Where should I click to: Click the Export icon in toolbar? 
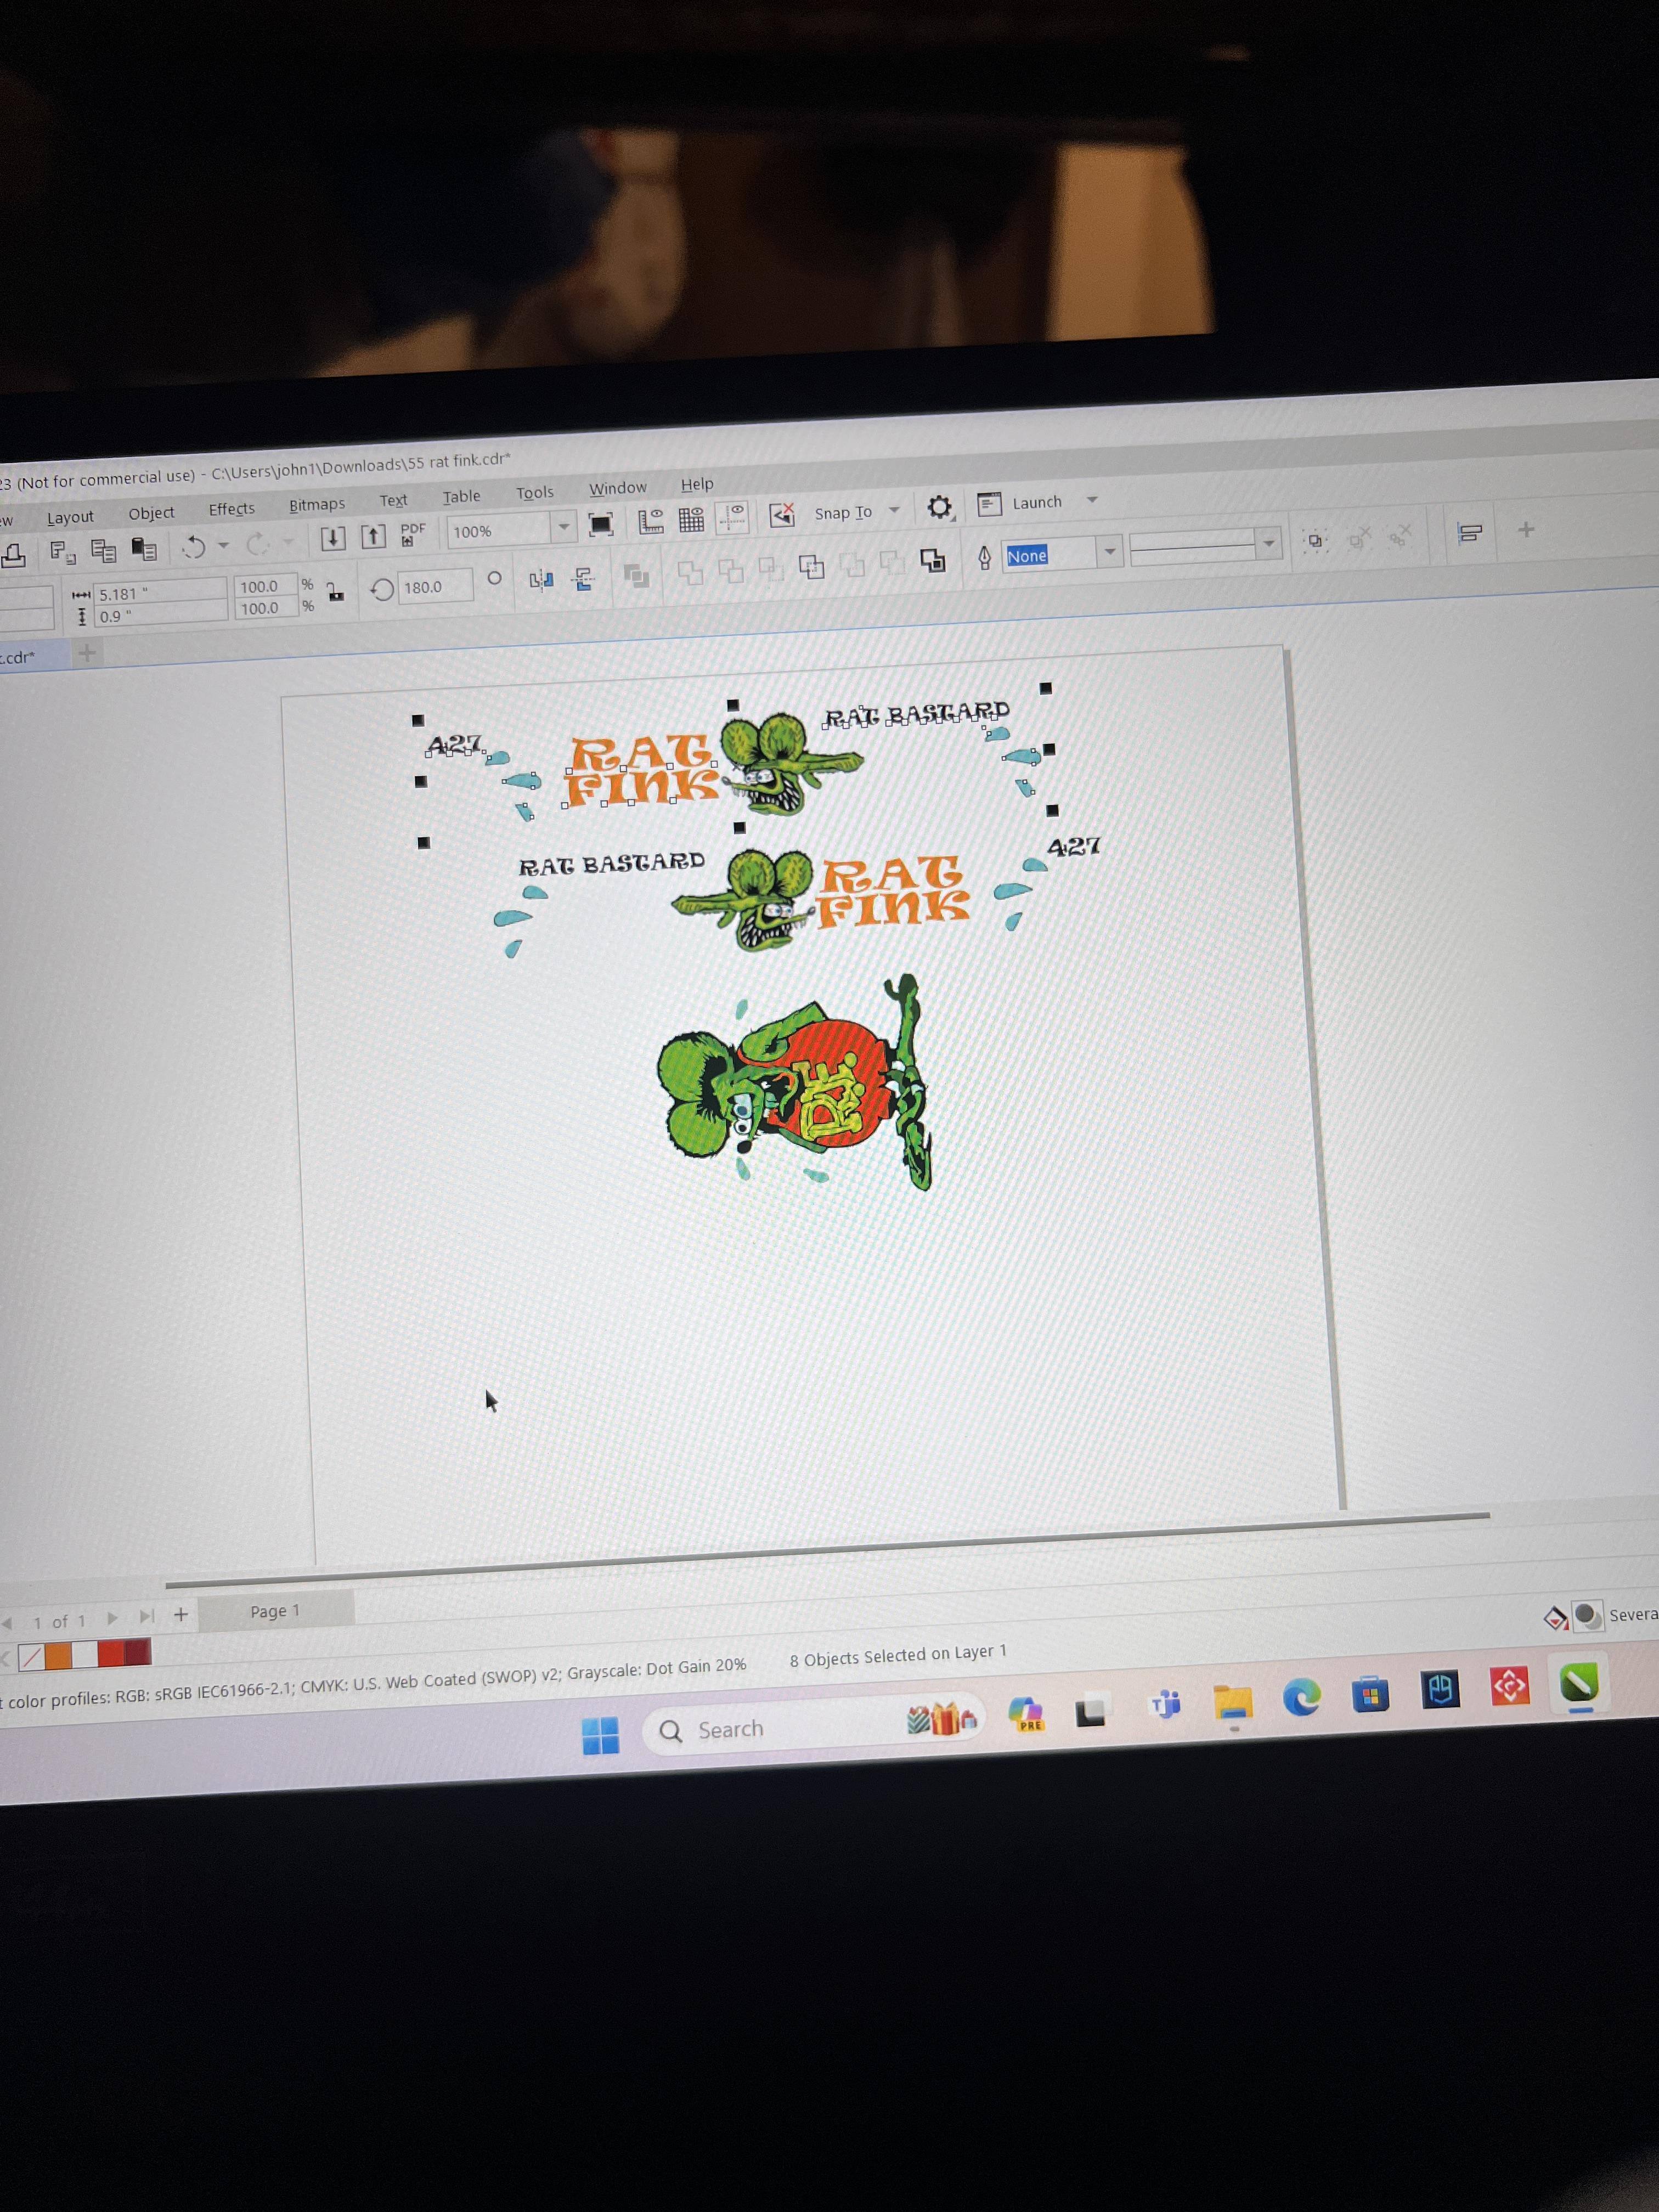pyautogui.click(x=373, y=537)
